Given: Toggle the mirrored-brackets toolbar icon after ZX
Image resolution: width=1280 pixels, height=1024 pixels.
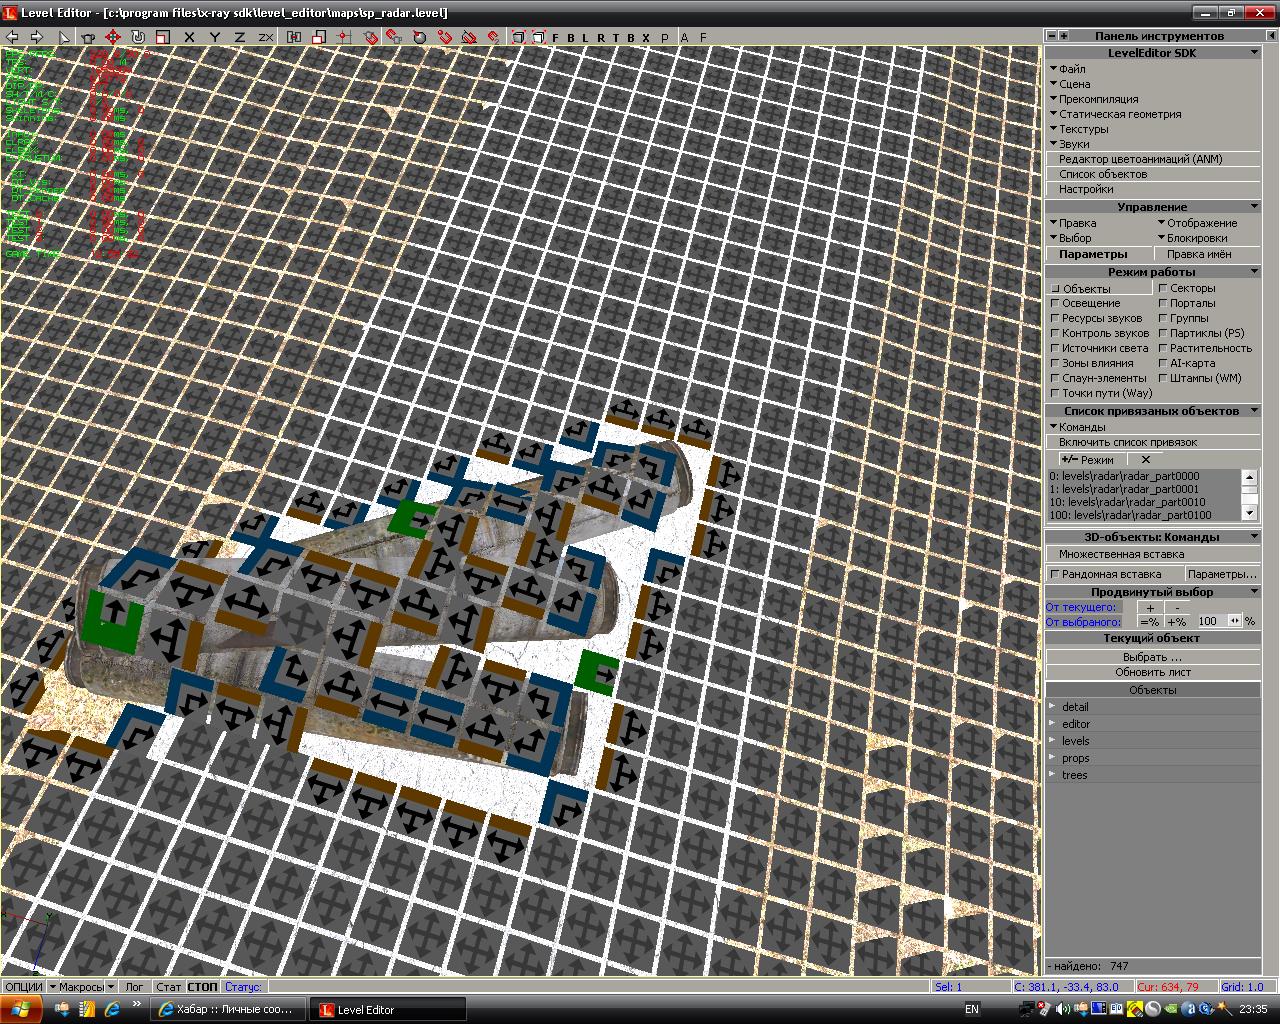Looking at the screenshot, I should [294, 37].
